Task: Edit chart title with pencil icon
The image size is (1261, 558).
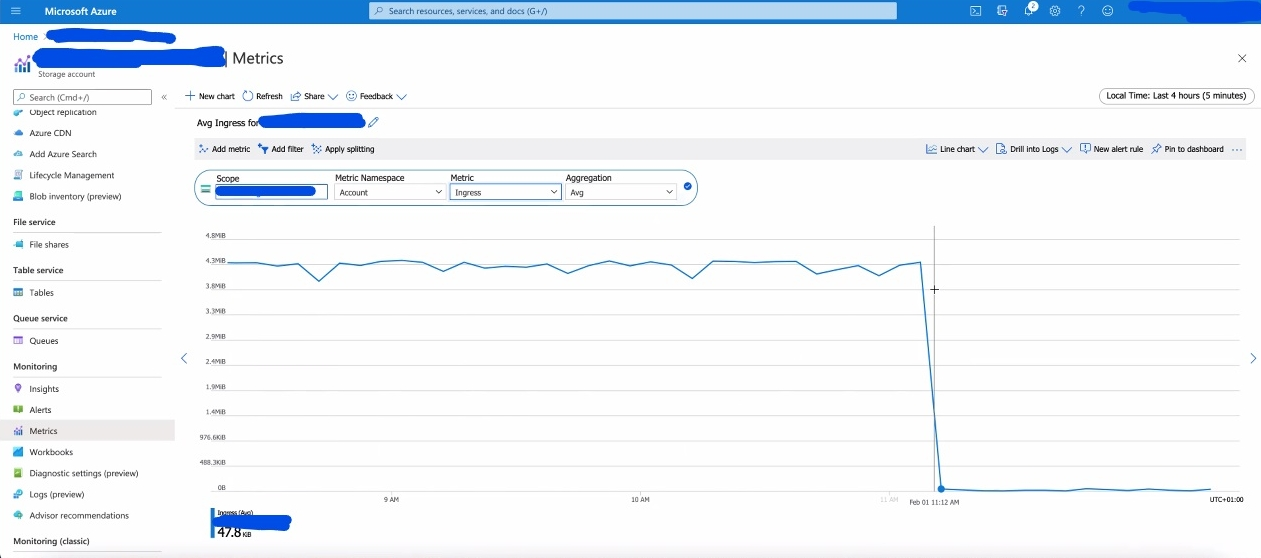Action: tap(374, 122)
